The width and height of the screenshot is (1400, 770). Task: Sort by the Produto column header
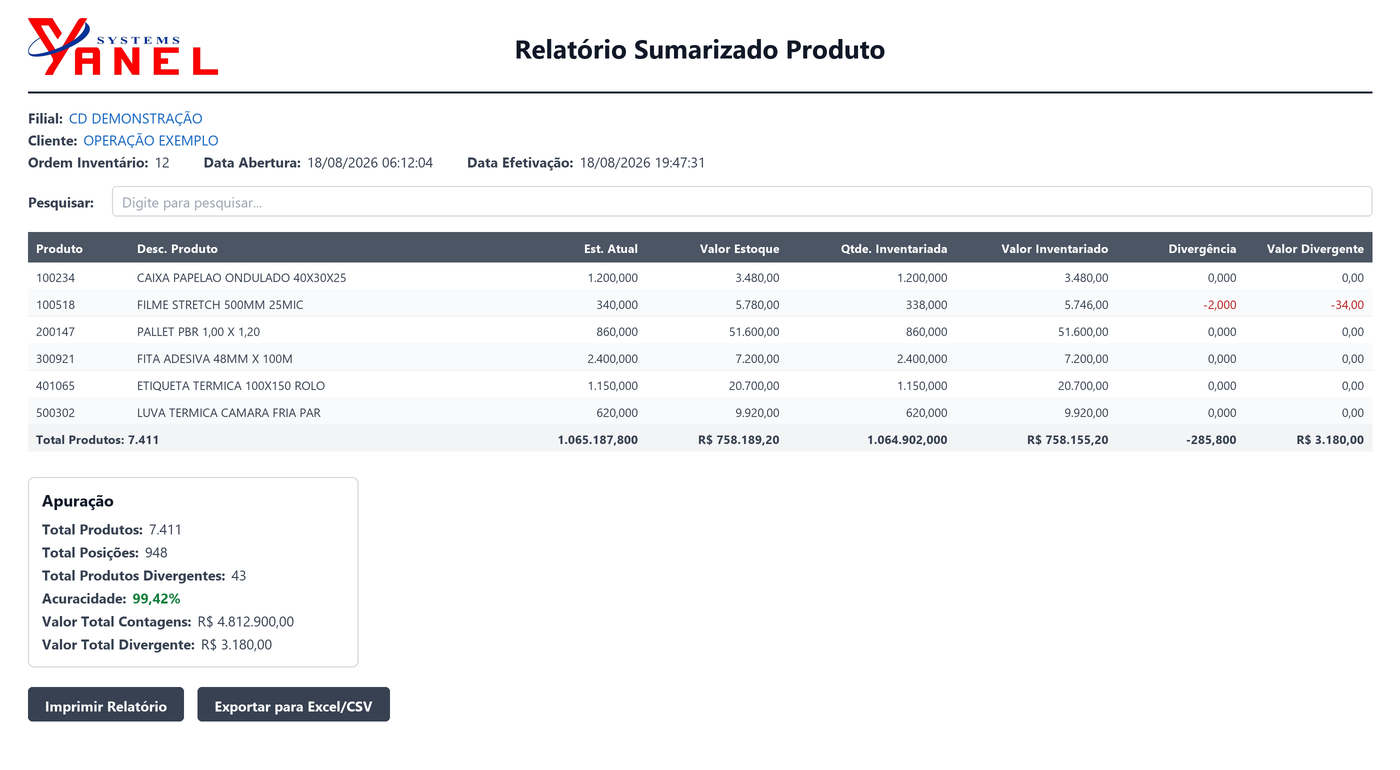point(59,249)
